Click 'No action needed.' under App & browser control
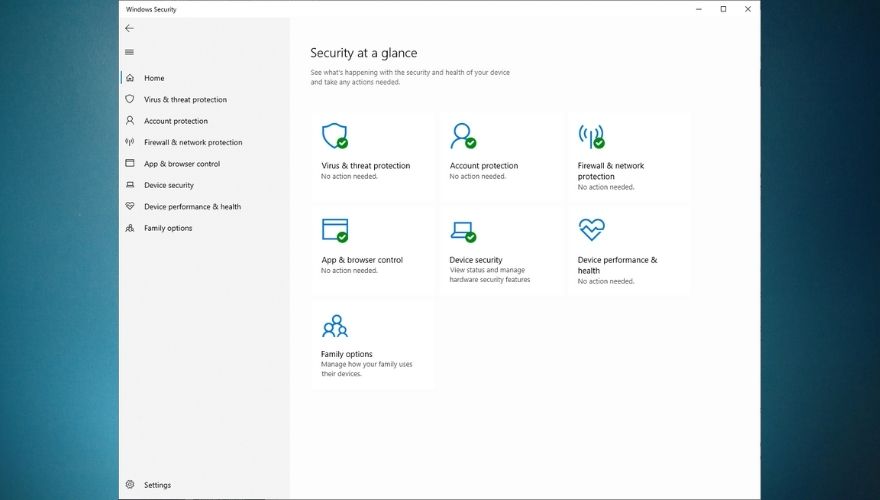 [x=349, y=270]
